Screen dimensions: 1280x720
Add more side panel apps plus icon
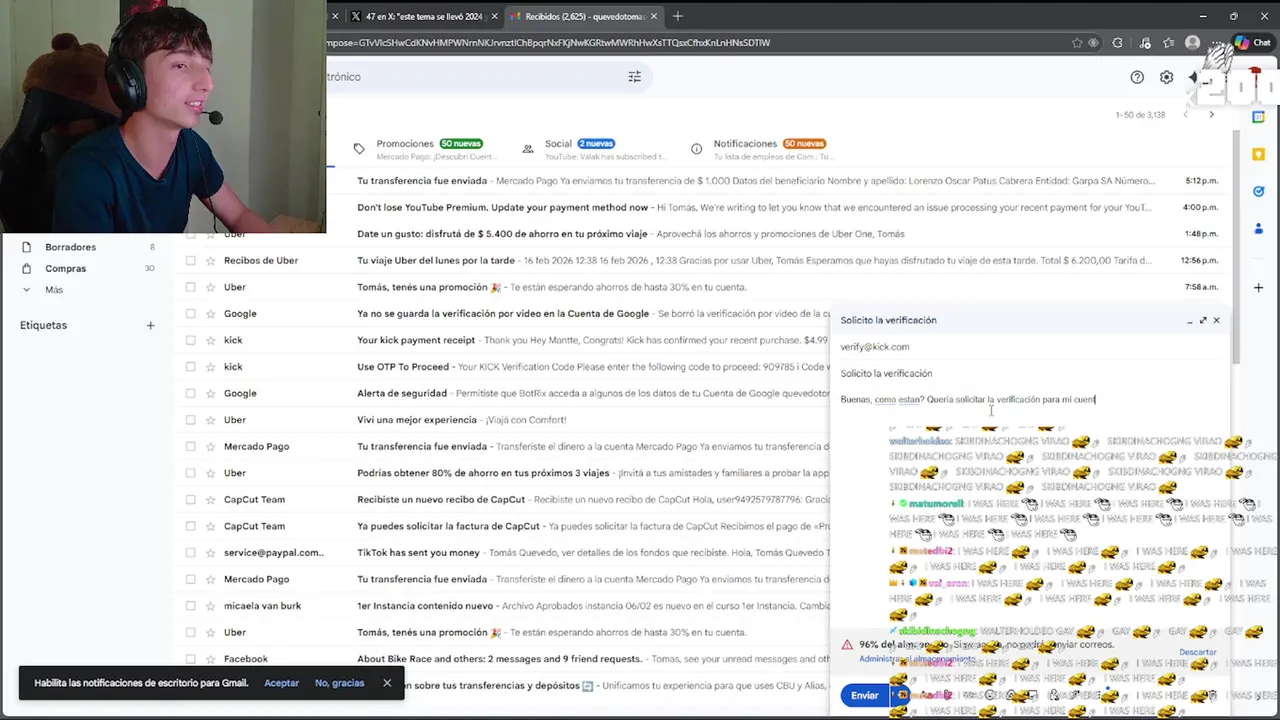1259,288
